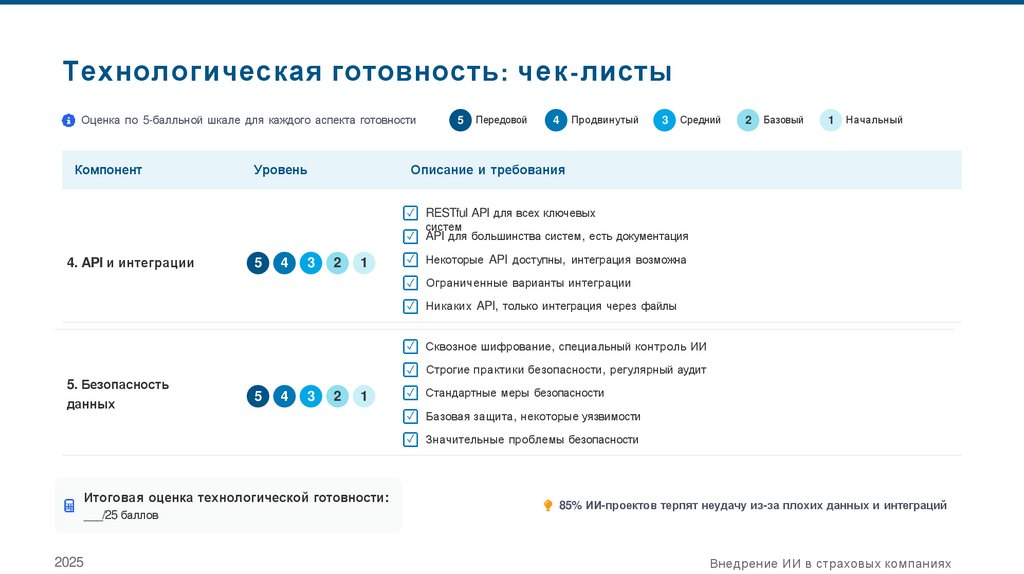Click the lightbulb icon near 85% statistic
The width and height of the screenshot is (1024, 574).
(548, 505)
